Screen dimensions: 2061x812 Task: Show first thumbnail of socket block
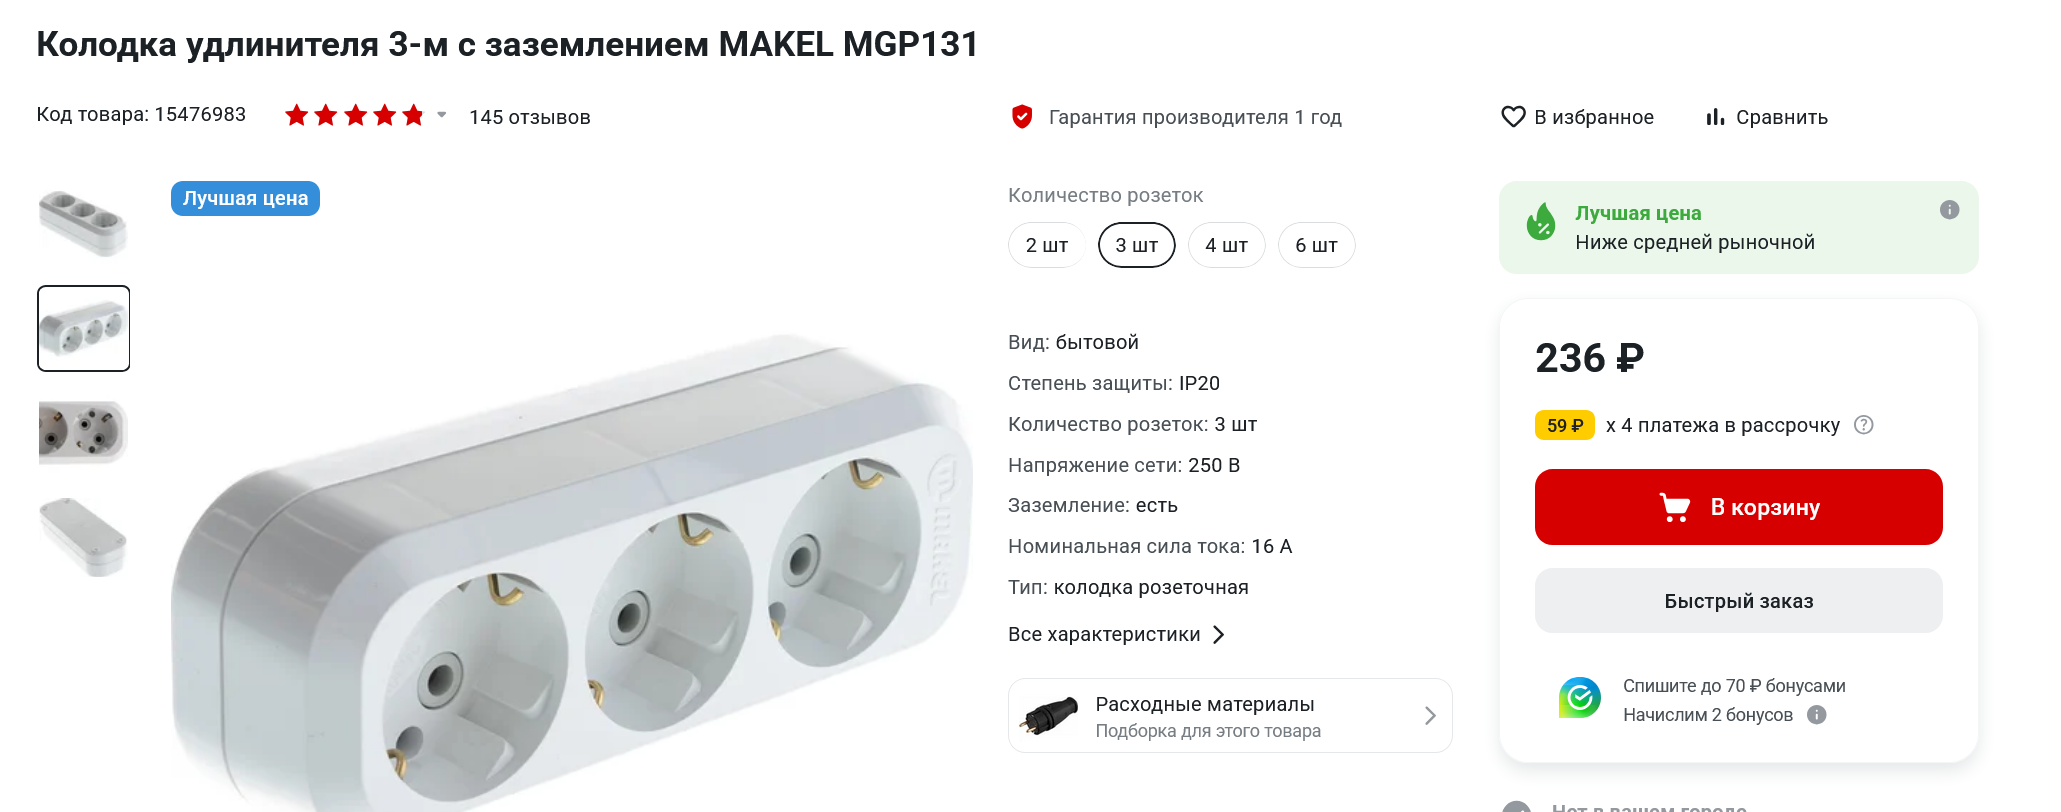pyautogui.click(x=83, y=223)
